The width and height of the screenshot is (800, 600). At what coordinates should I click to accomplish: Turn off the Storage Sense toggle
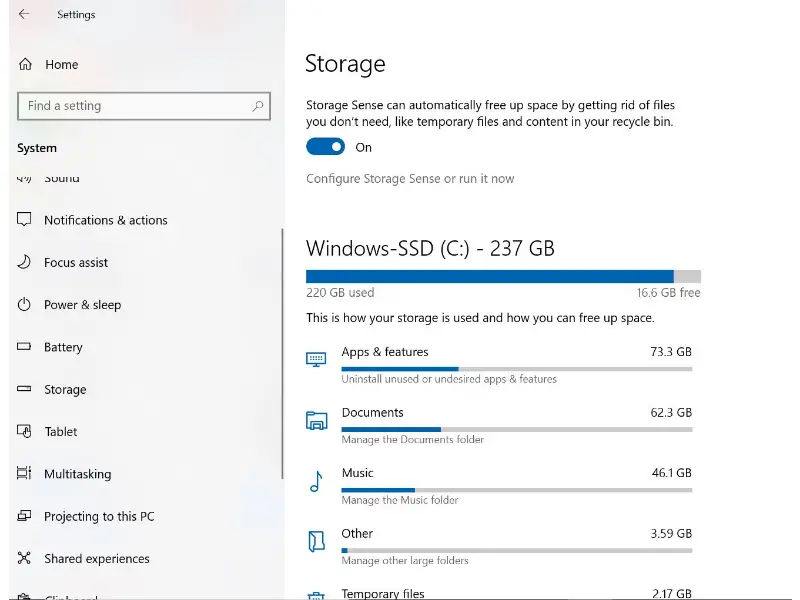[x=326, y=147]
